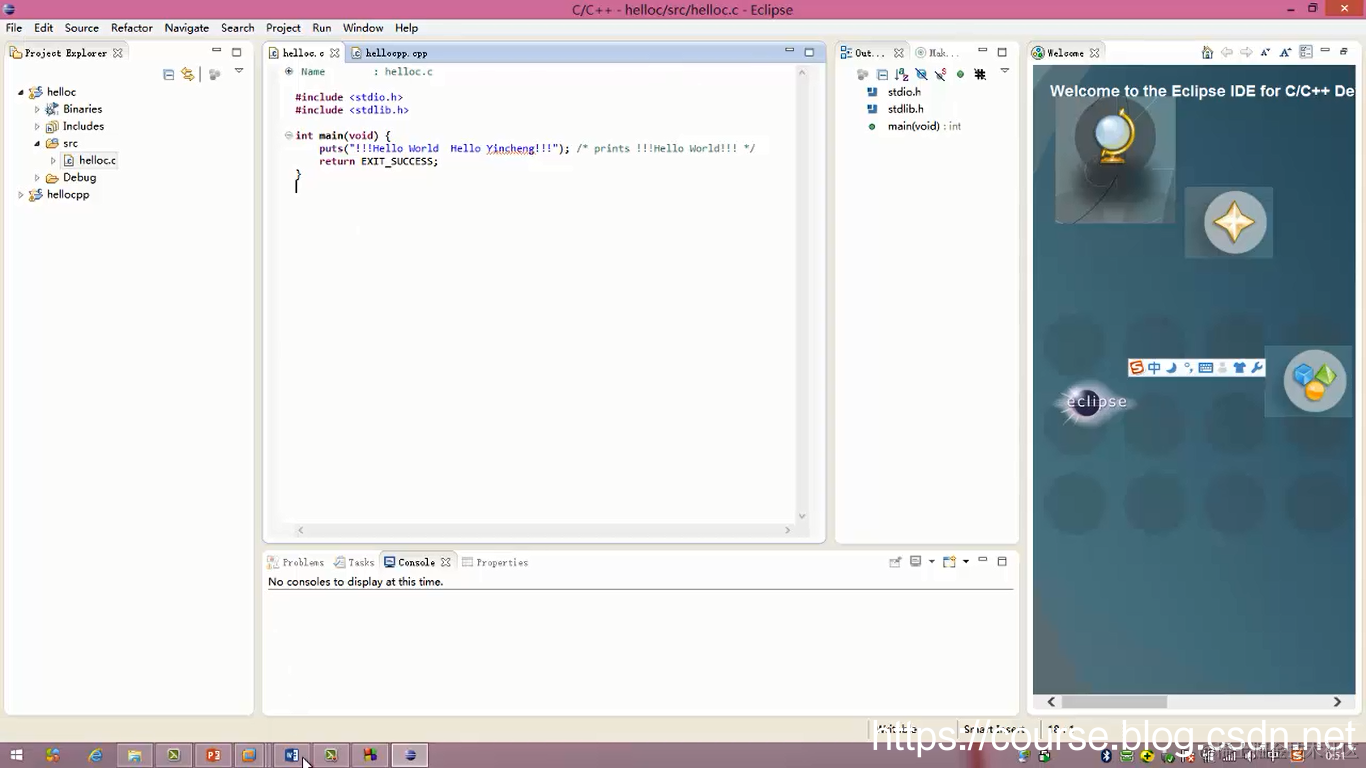Open PowerPoint from the taskbar
The image size is (1366, 768).
pyautogui.click(x=213, y=755)
